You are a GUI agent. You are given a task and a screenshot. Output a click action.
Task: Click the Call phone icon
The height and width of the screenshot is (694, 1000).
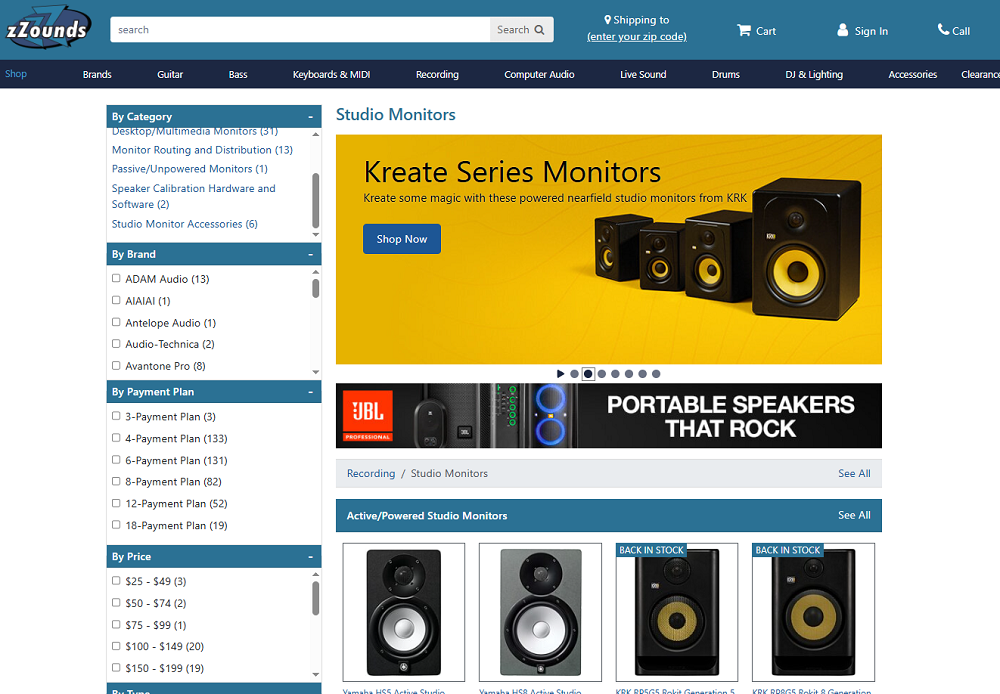(943, 29)
